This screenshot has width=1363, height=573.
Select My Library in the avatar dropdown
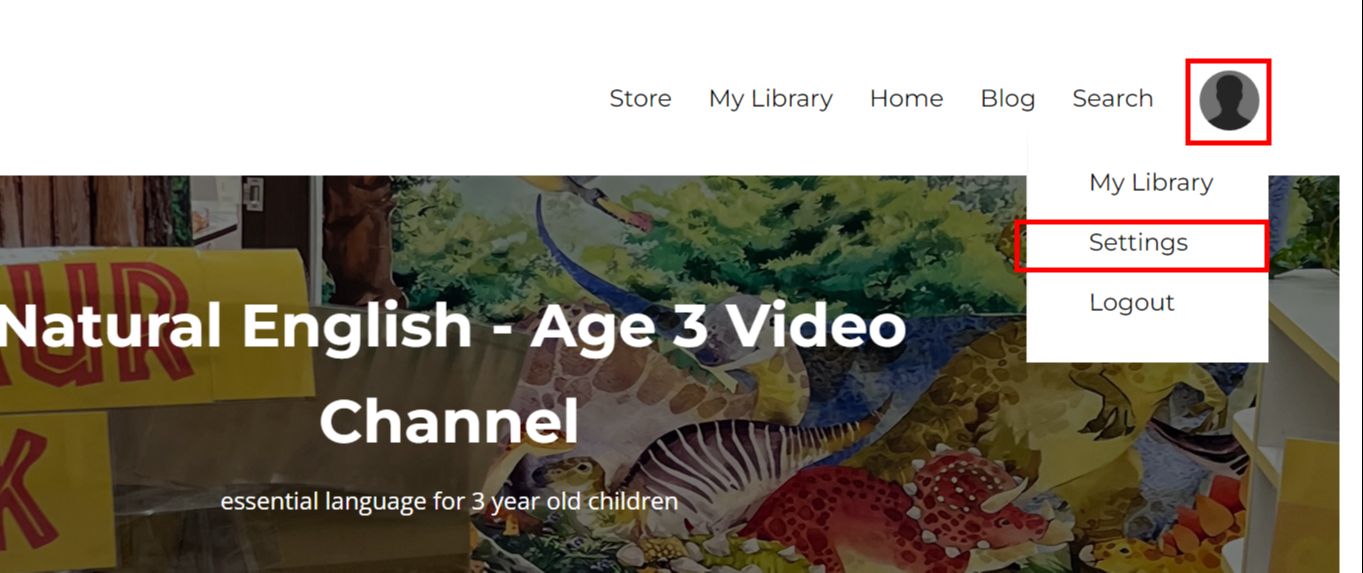(1150, 183)
